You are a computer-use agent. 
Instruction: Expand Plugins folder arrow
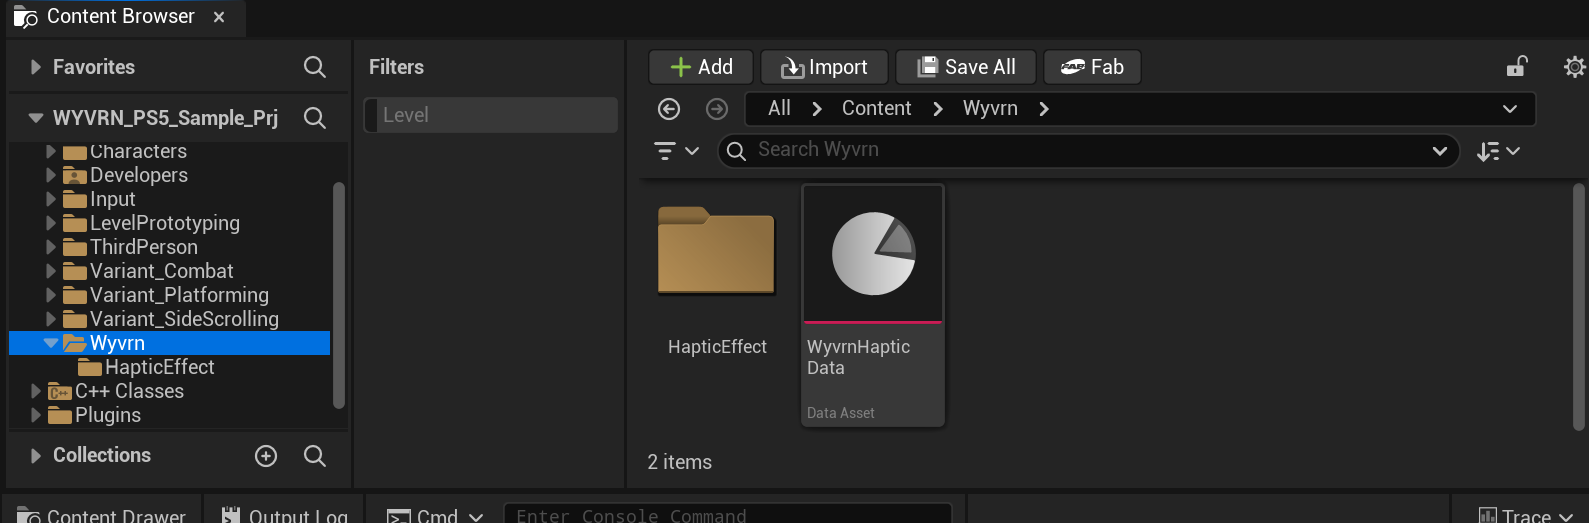coord(36,415)
